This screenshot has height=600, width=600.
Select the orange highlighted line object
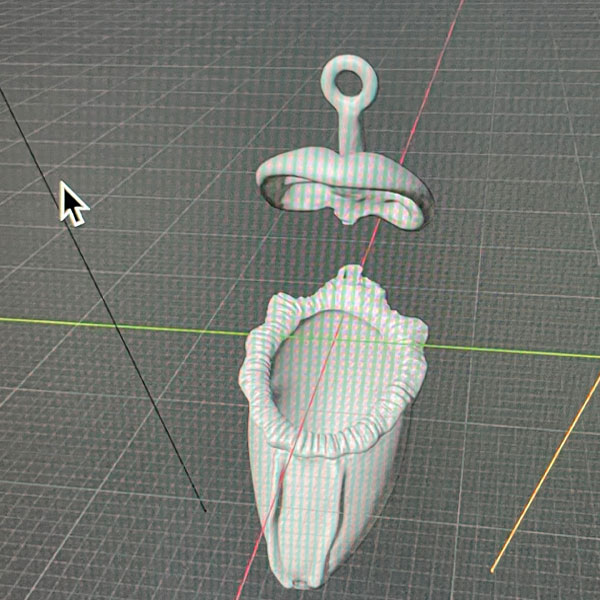[x=546, y=474]
